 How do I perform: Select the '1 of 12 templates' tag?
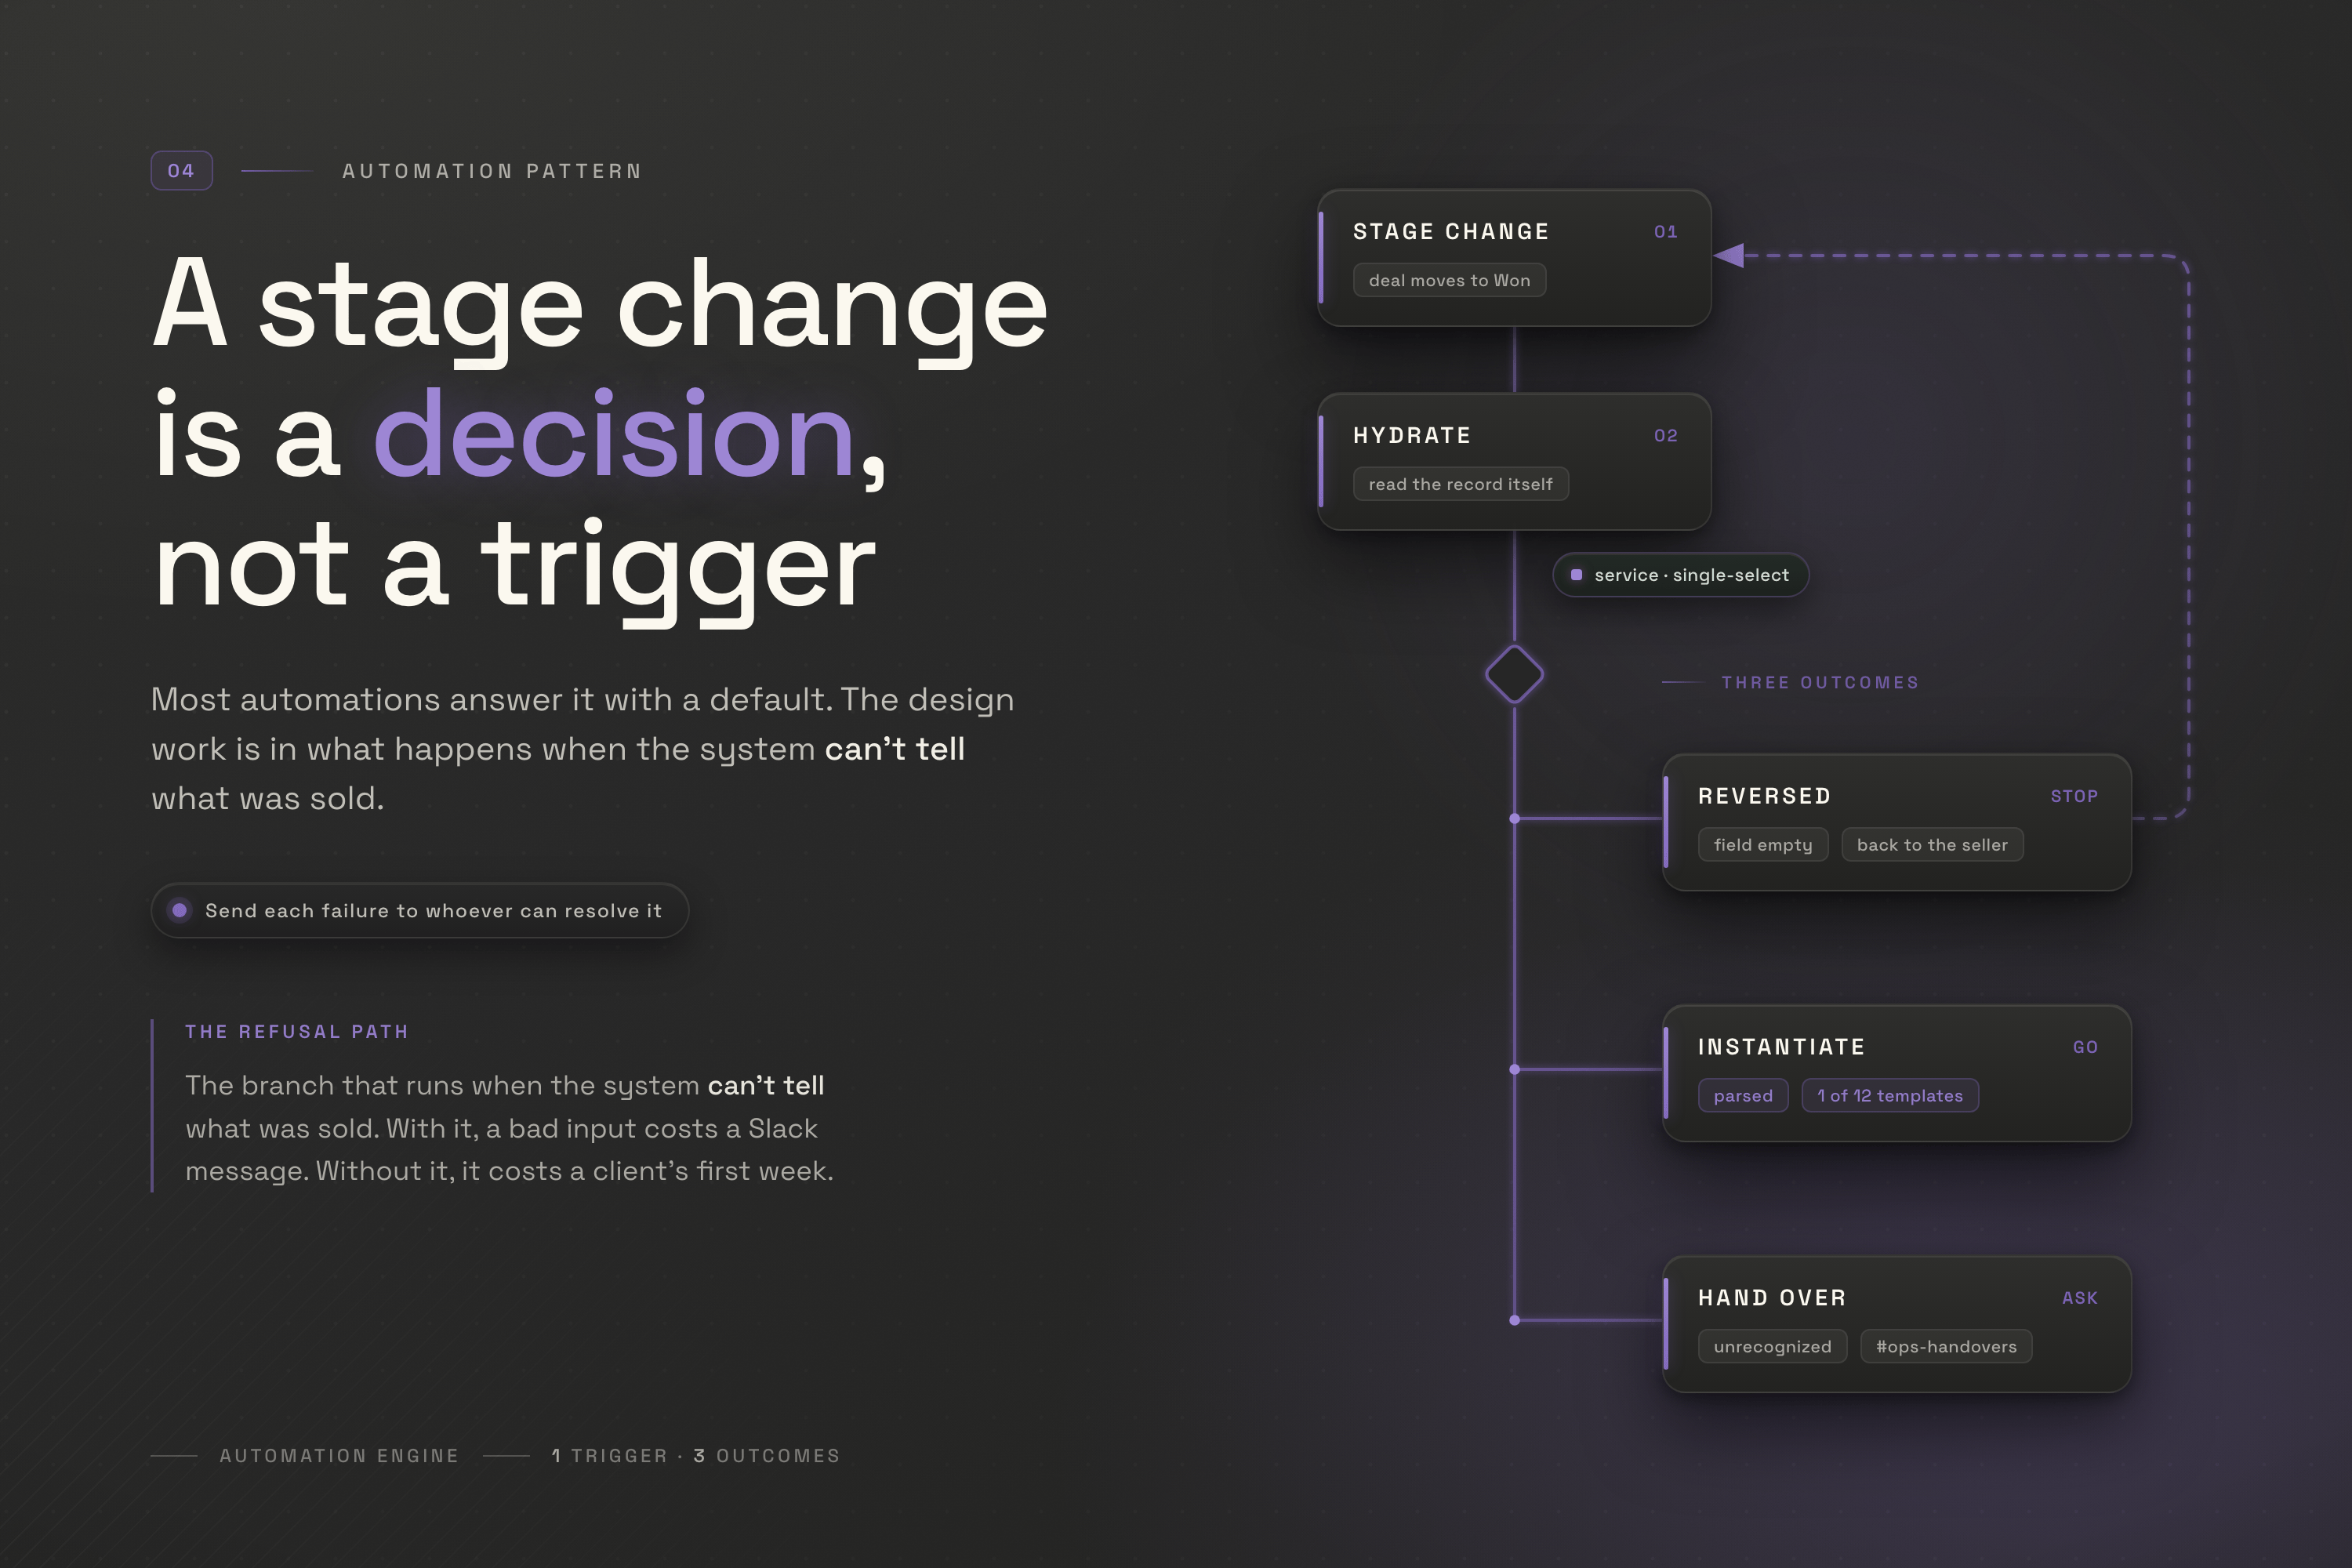1890,1096
